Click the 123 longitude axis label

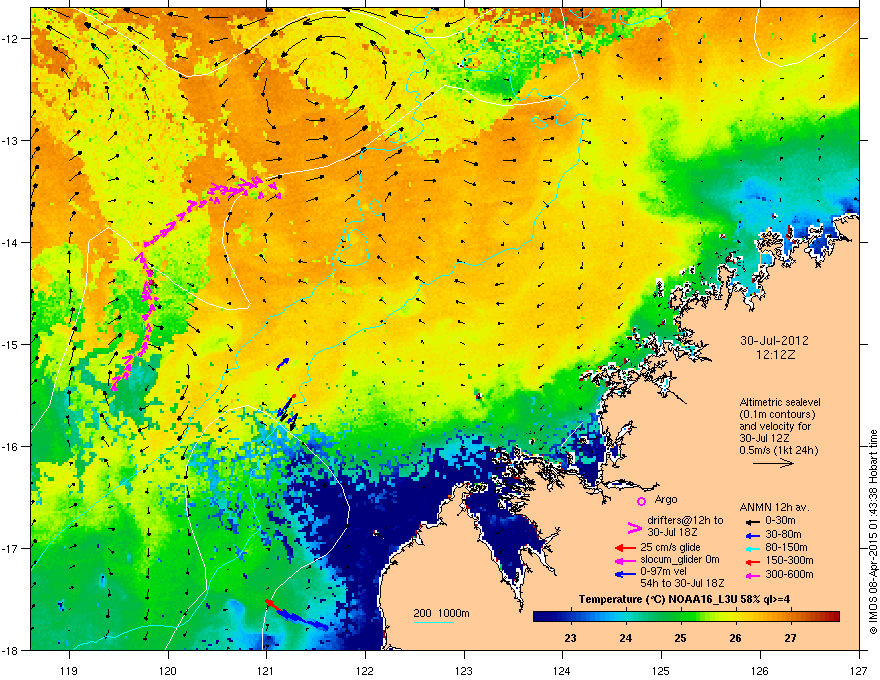(x=464, y=670)
